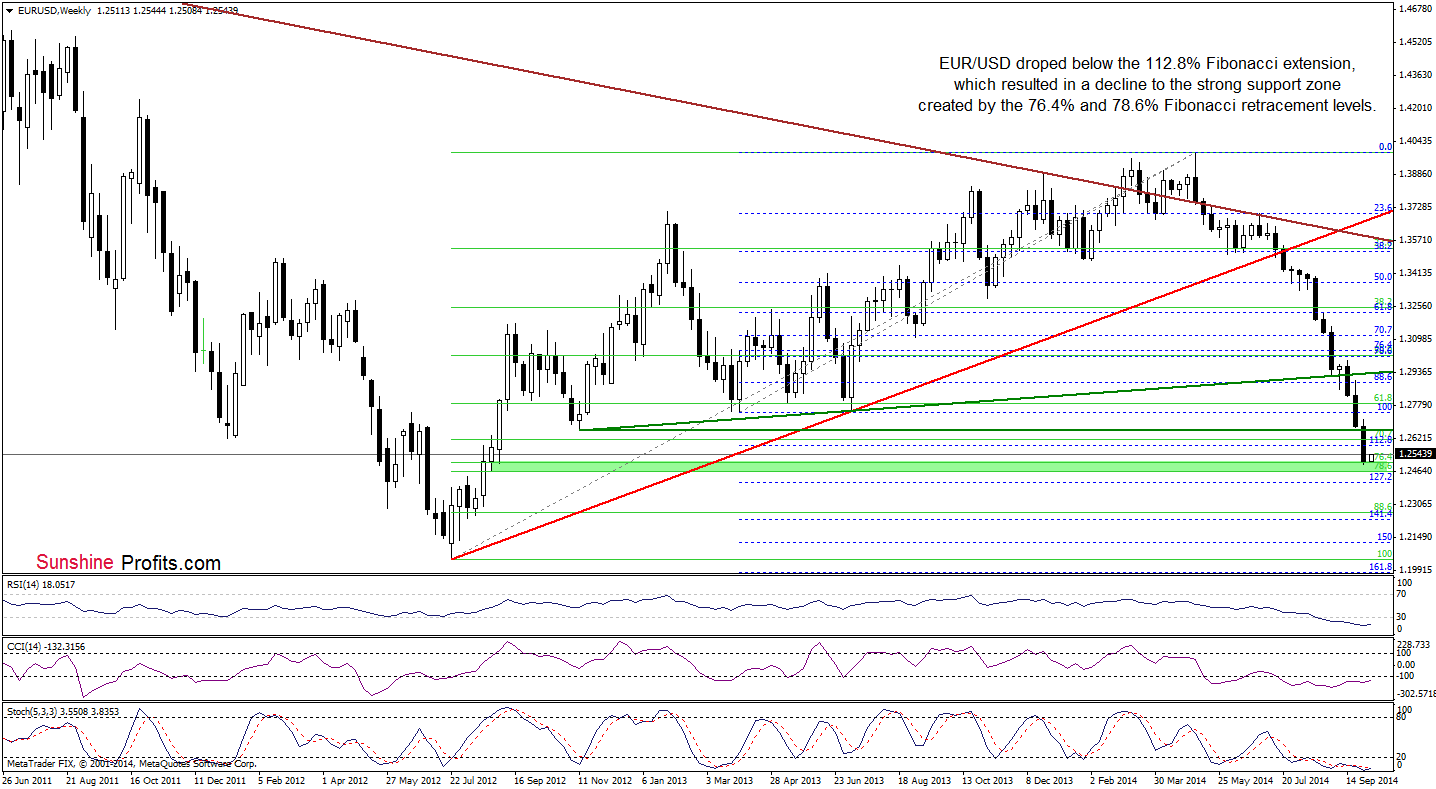Click the Fibonacci 150 level label
1436x789 pixels.
(1385, 537)
